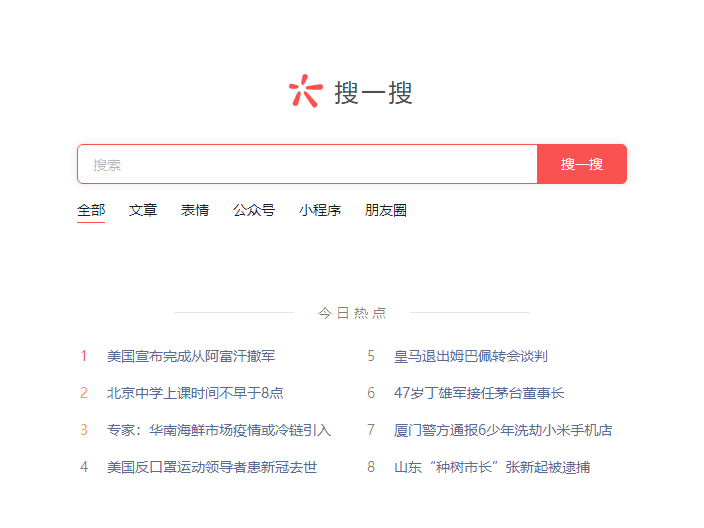Click the red 搜一搜 search button

(581, 164)
